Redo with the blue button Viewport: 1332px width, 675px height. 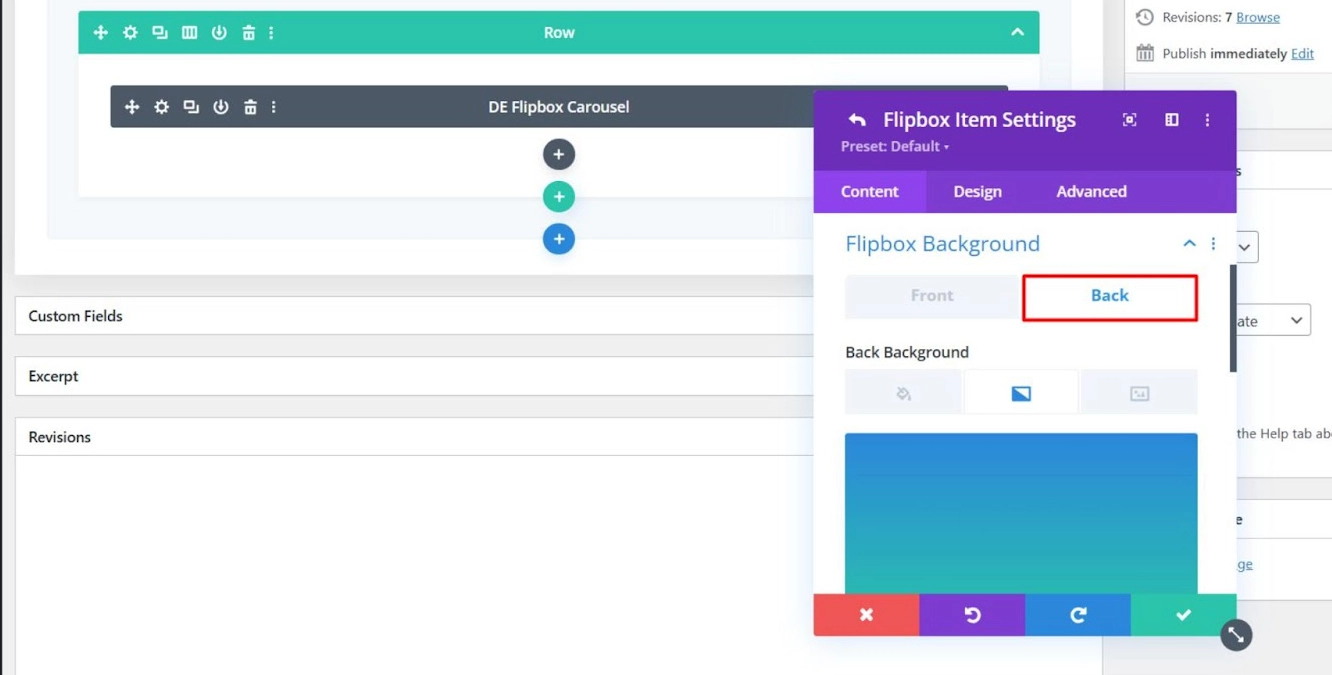[1078, 615]
